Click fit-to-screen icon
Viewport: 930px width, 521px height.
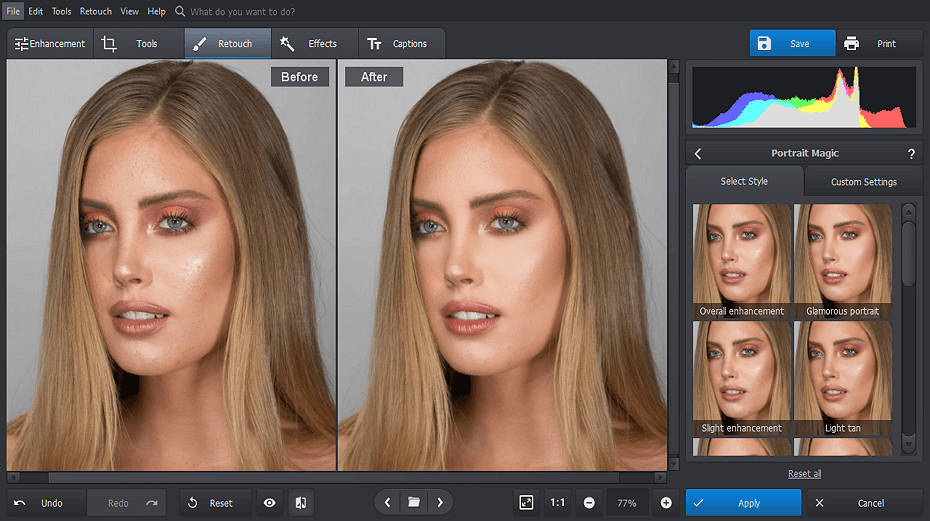tap(526, 503)
